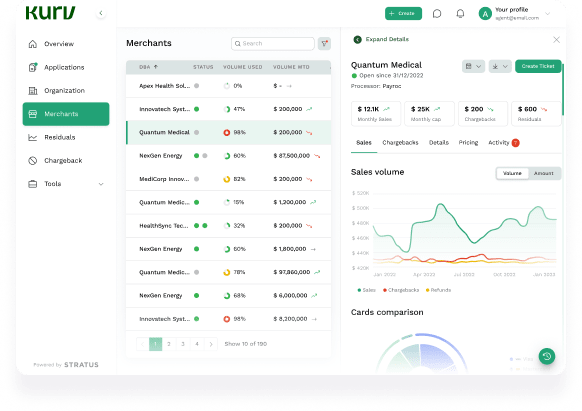
Task: Click the $ 12.1K Monthly Sales card
Action: coord(376,114)
